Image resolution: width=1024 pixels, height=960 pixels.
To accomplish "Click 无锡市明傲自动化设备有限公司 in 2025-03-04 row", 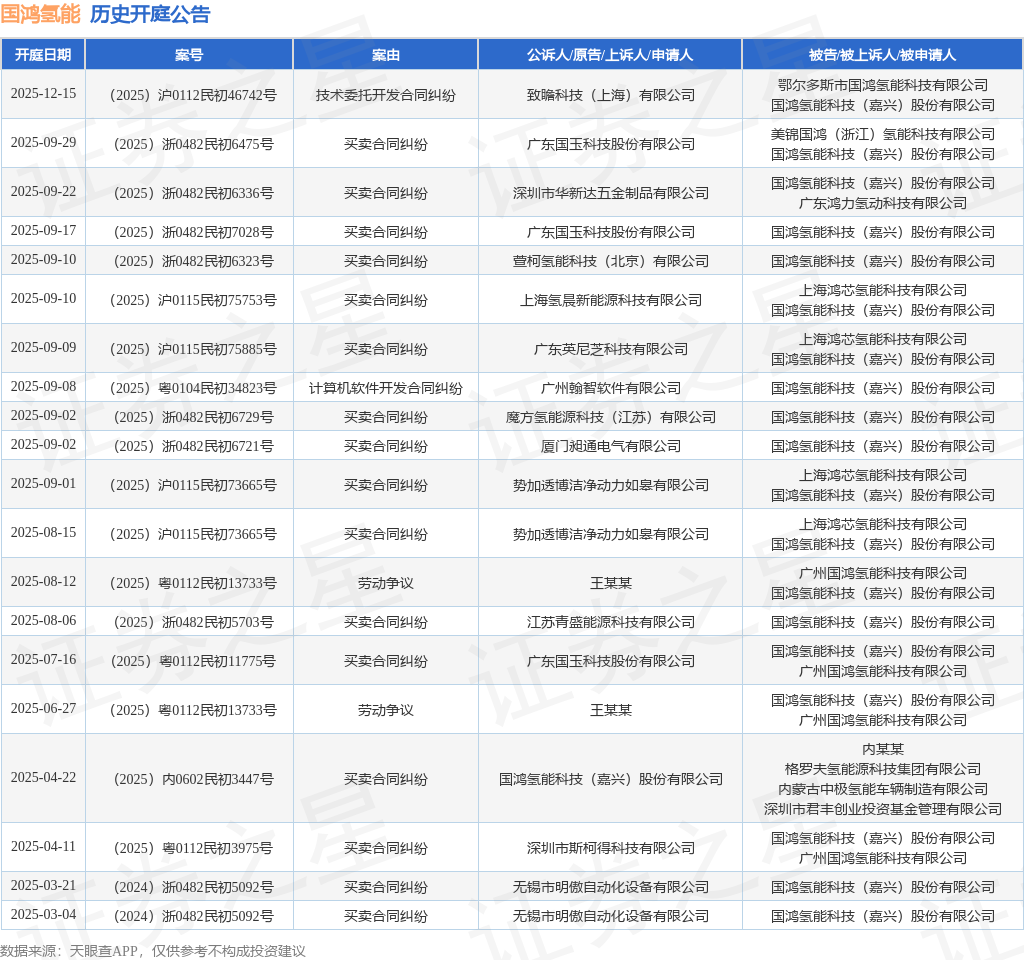I will point(611,916).
